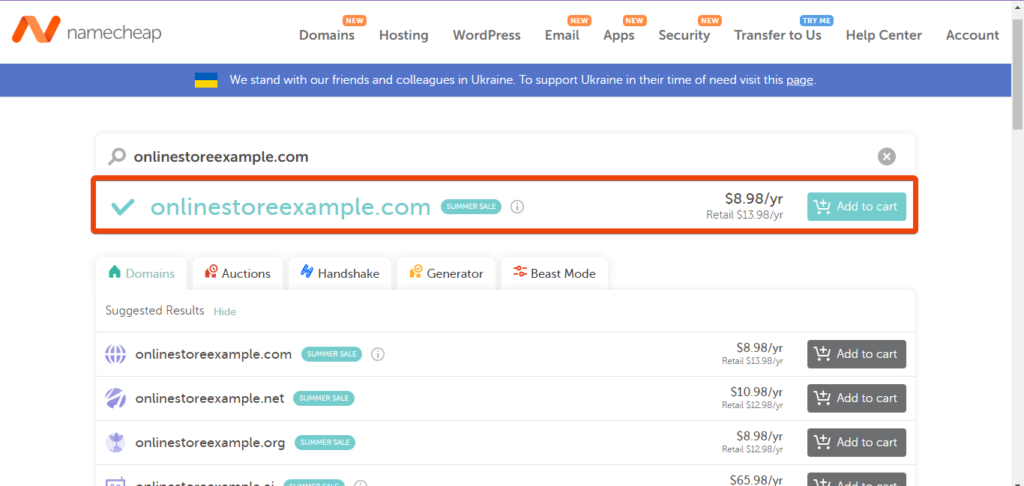Add highlighted onlinestoreexample.com to cart
Viewport: 1024px width, 486px height.
point(856,207)
